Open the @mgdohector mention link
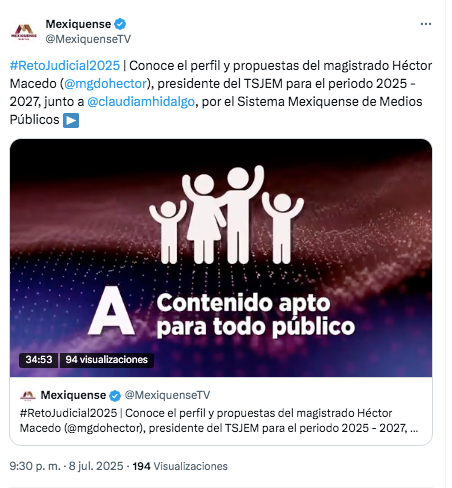The width and height of the screenshot is (452, 488). click(x=105, y=84)
